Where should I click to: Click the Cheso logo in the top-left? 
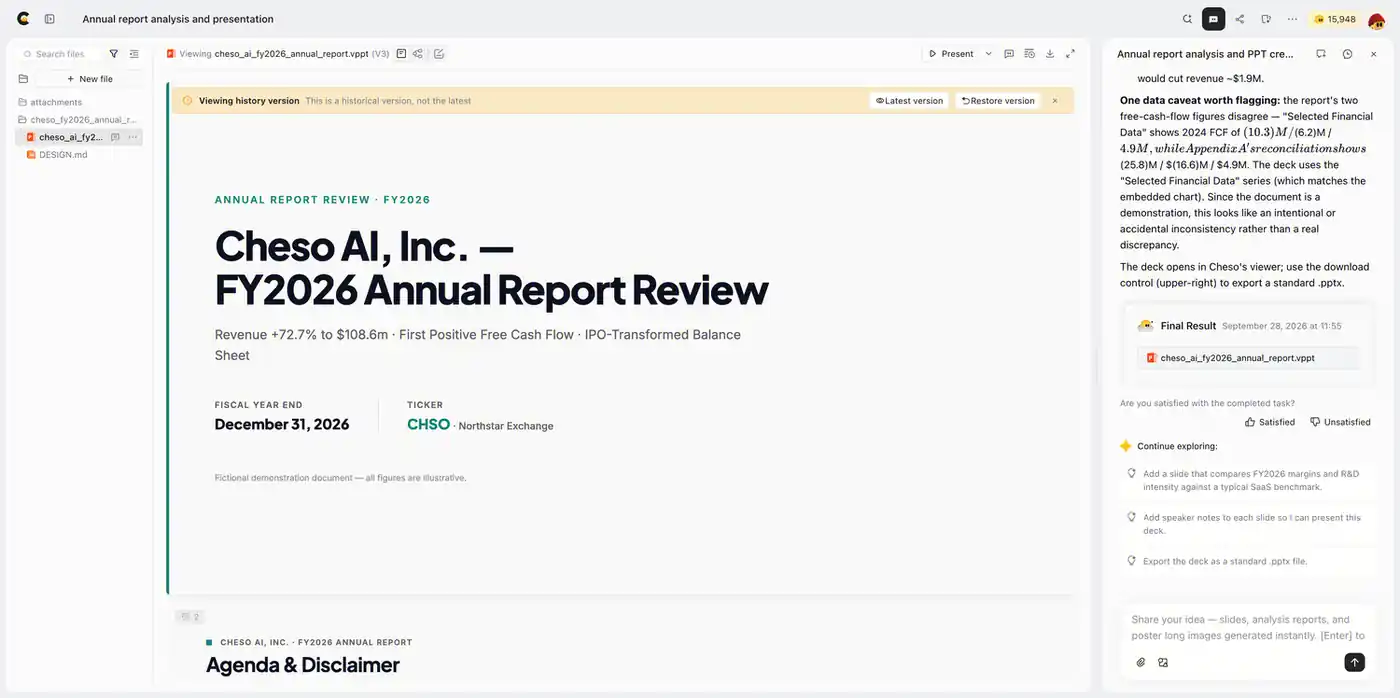tap(23, 18)
